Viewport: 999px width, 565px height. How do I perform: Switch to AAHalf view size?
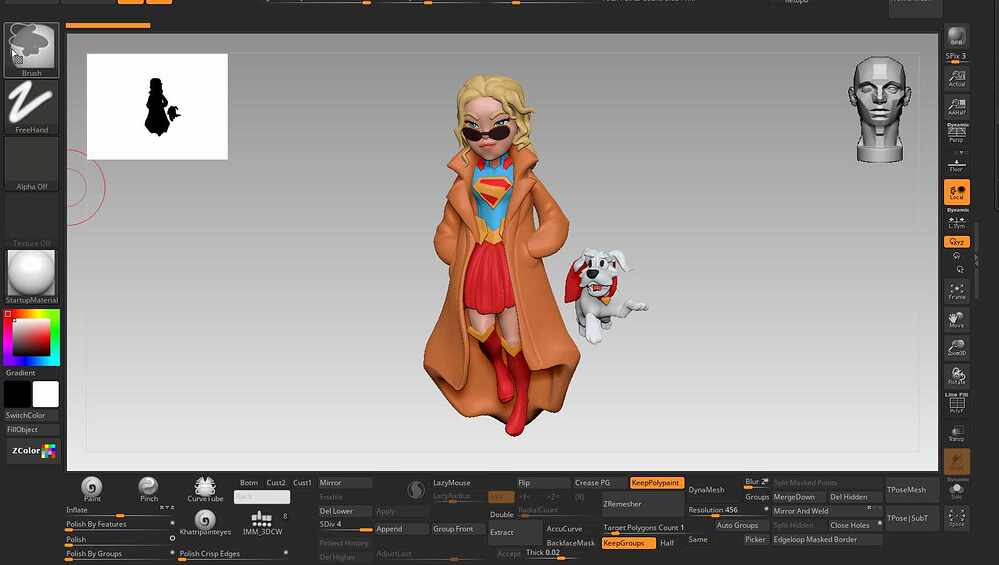coord(956,106)
